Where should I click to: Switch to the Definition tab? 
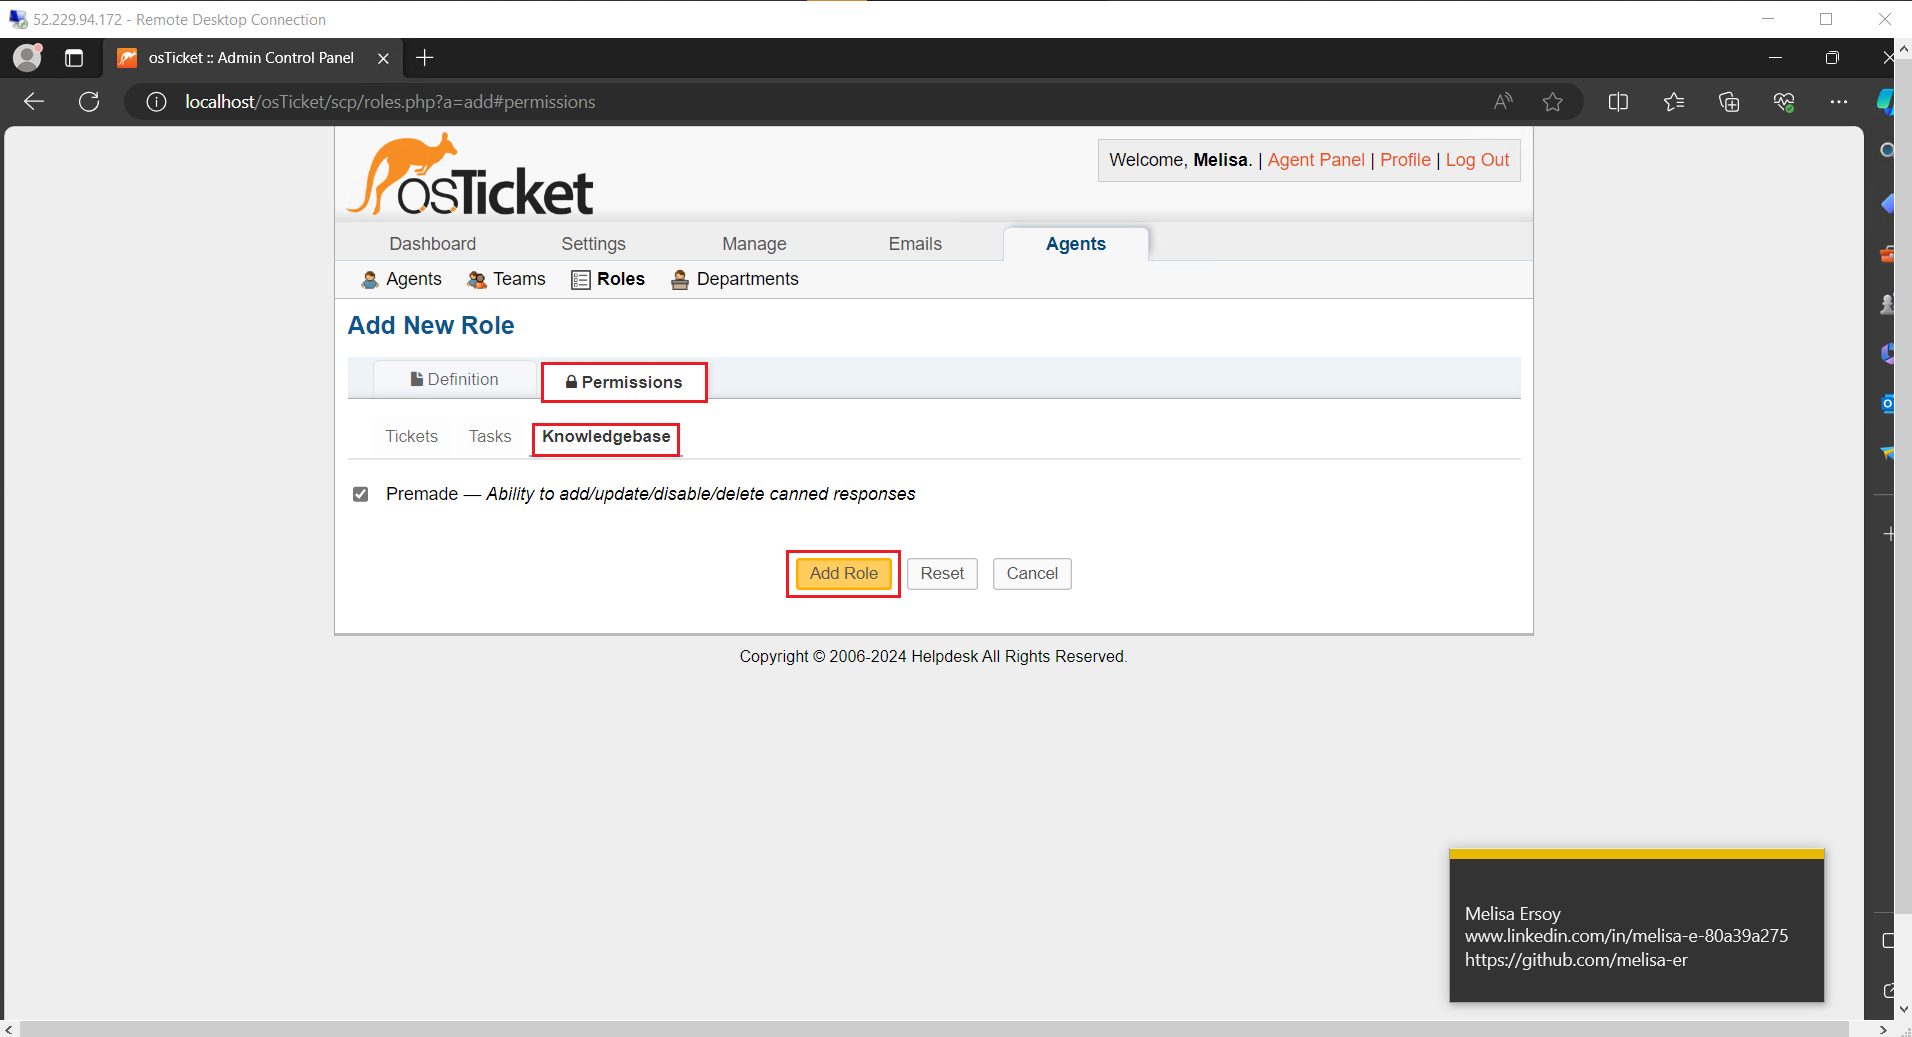(455, 379)
